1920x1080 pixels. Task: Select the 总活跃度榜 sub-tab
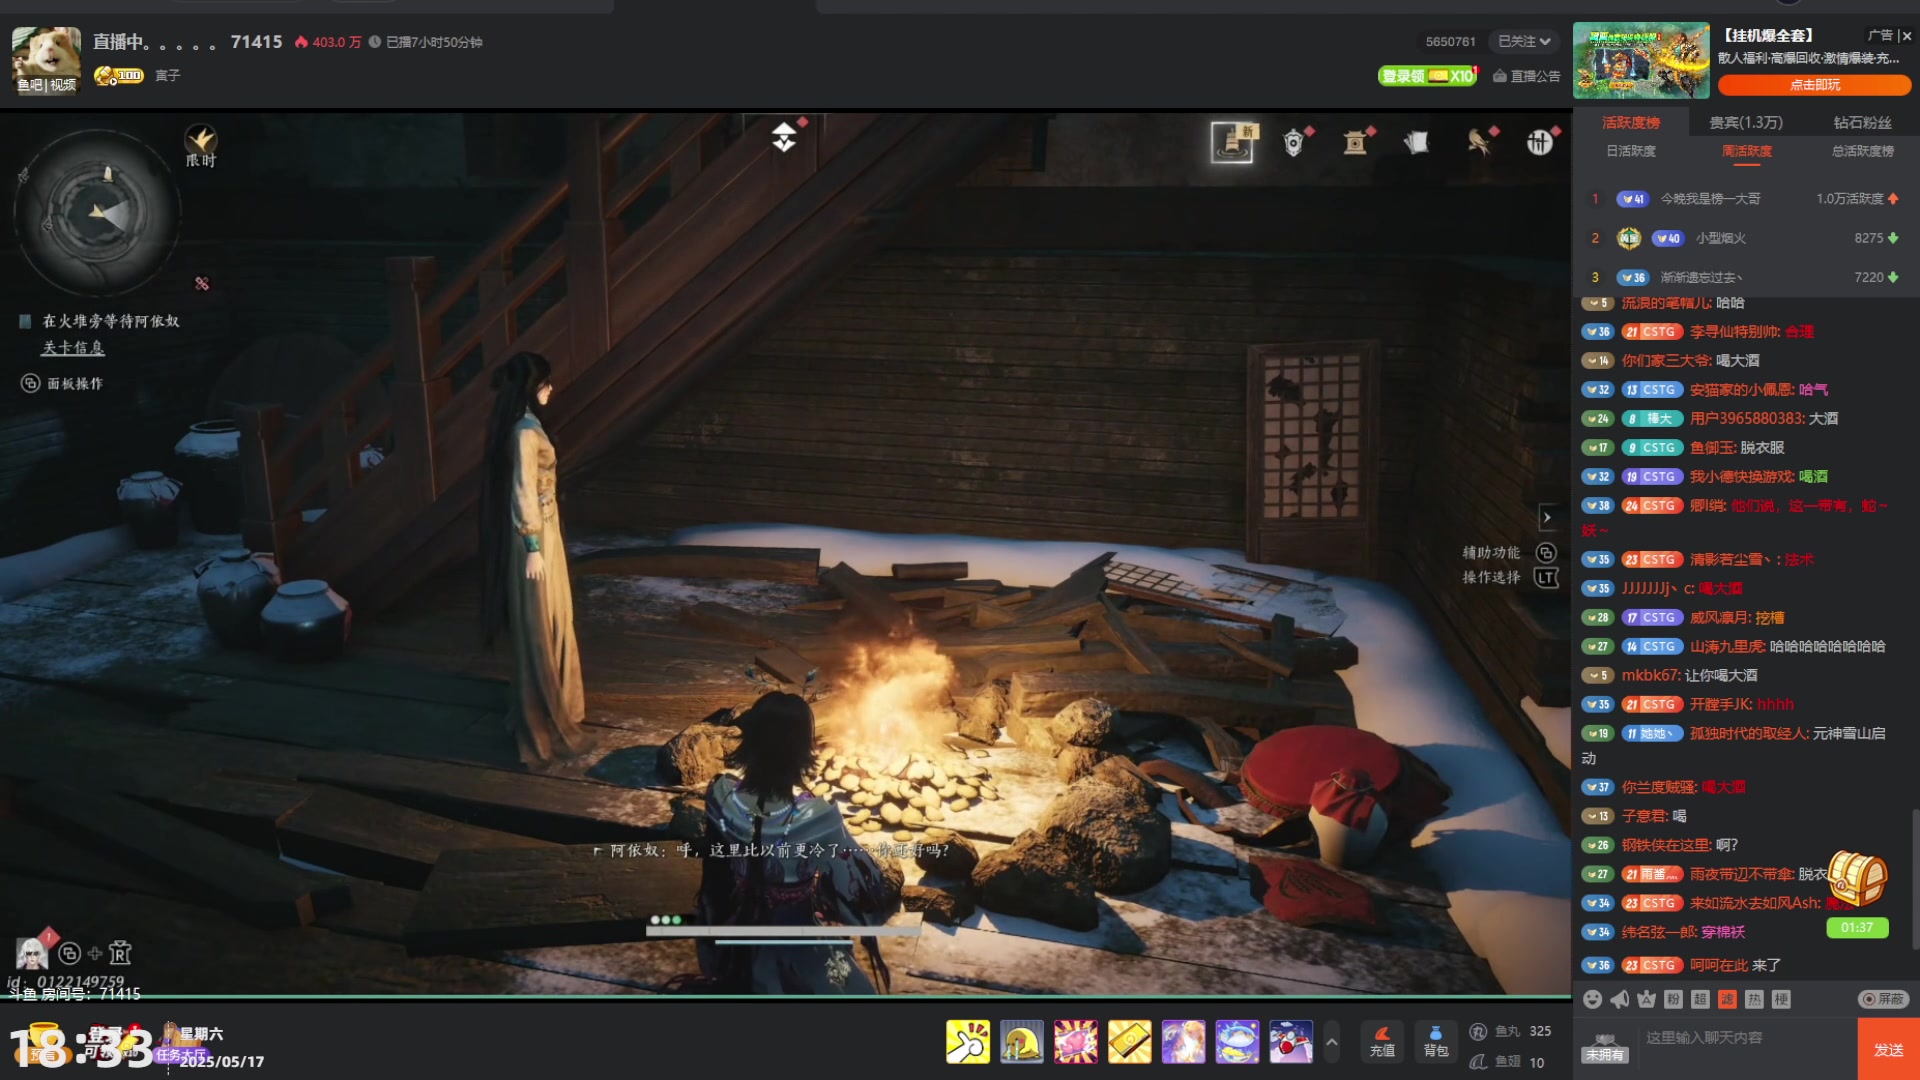tap(1863, 151)
